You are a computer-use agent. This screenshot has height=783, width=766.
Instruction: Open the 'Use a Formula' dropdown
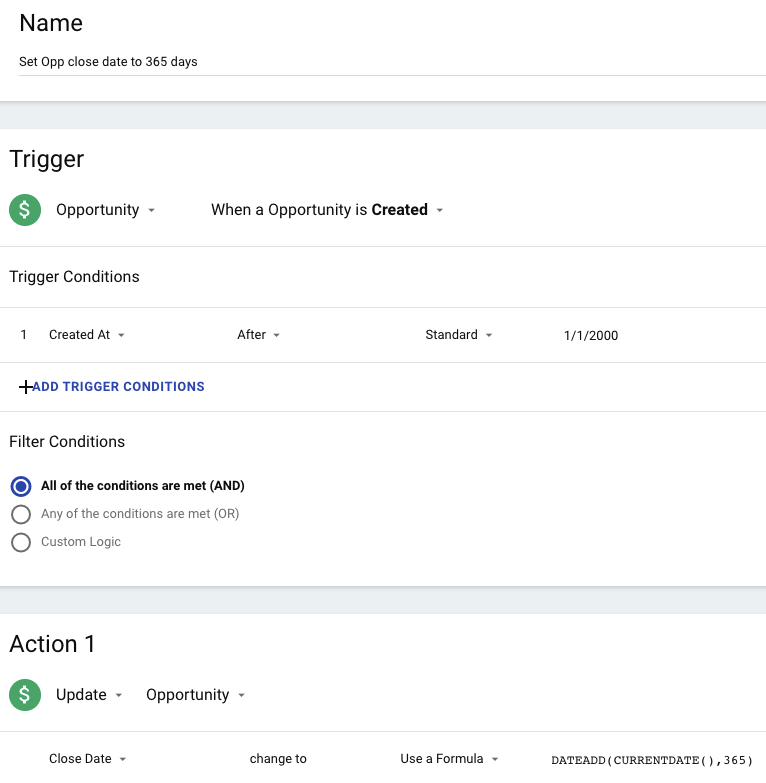pyautogui.click(x=449, y=759)
